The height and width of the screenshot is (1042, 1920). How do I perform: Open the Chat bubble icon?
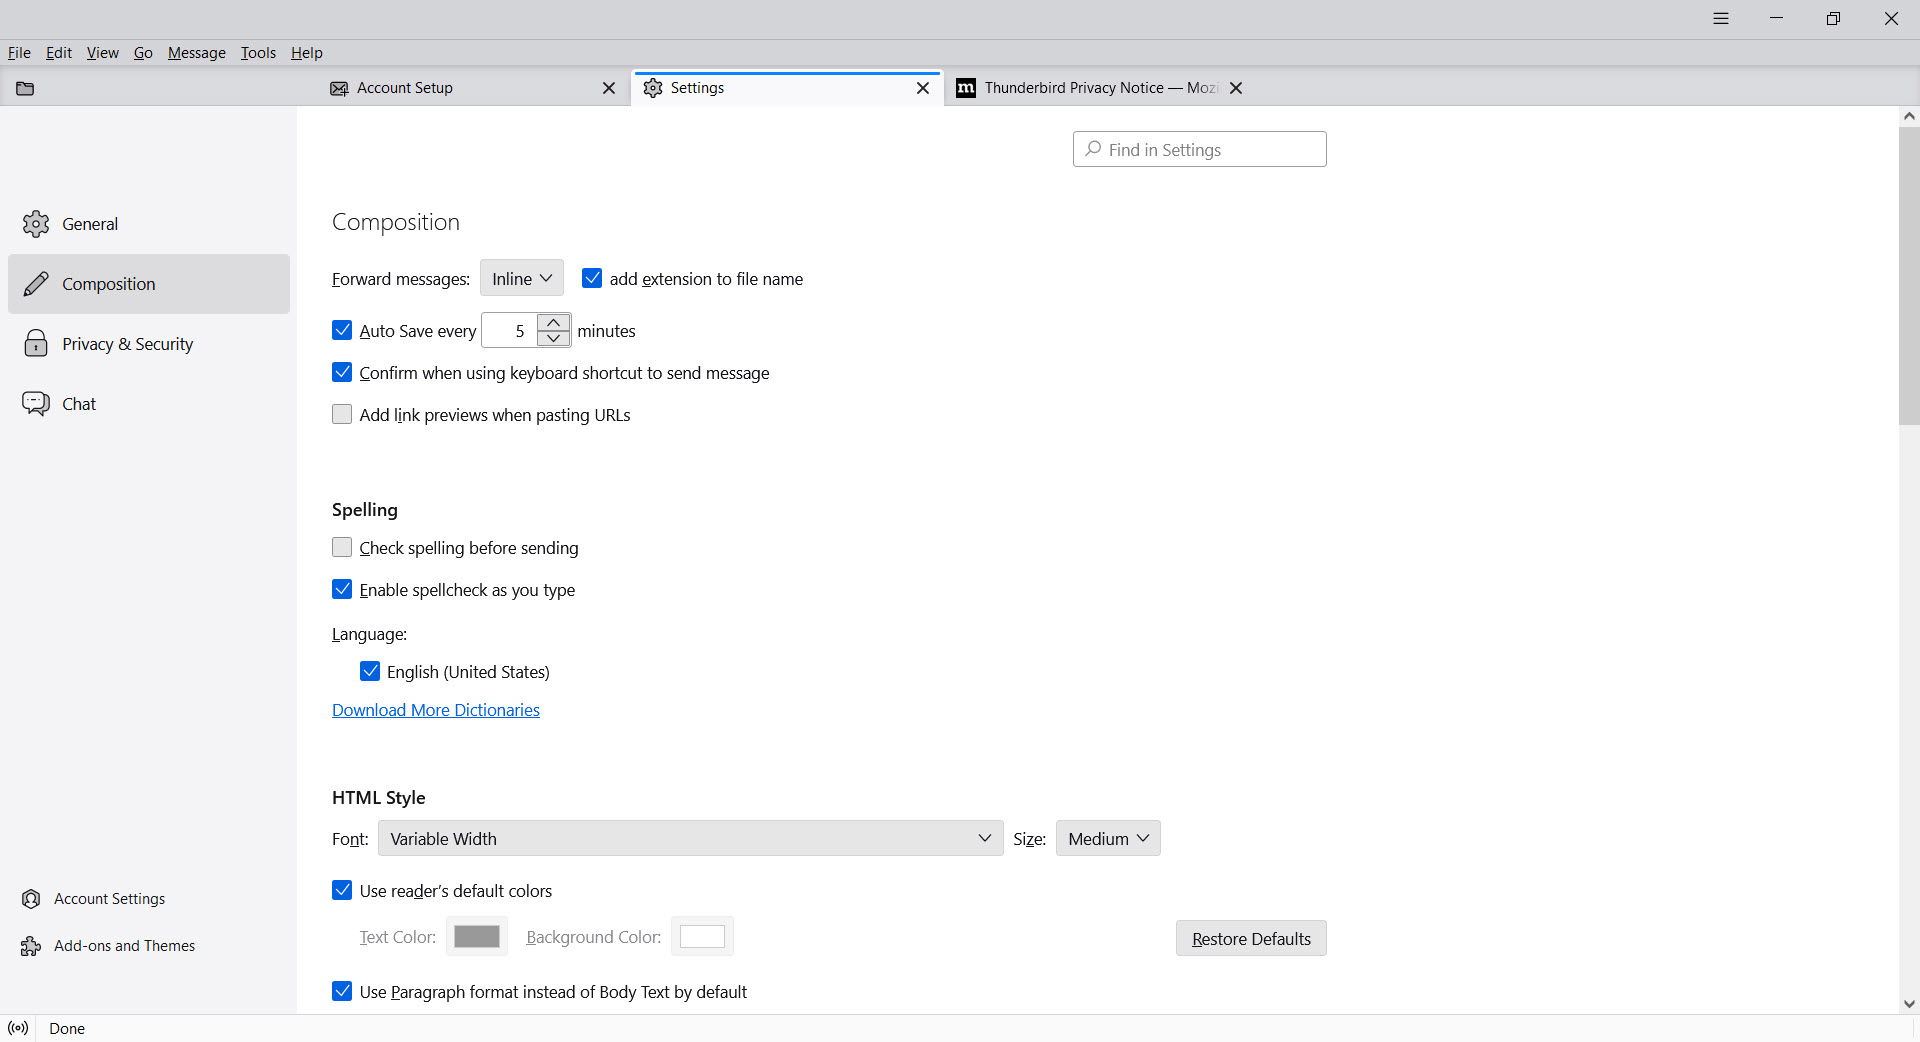click(36, 404)
